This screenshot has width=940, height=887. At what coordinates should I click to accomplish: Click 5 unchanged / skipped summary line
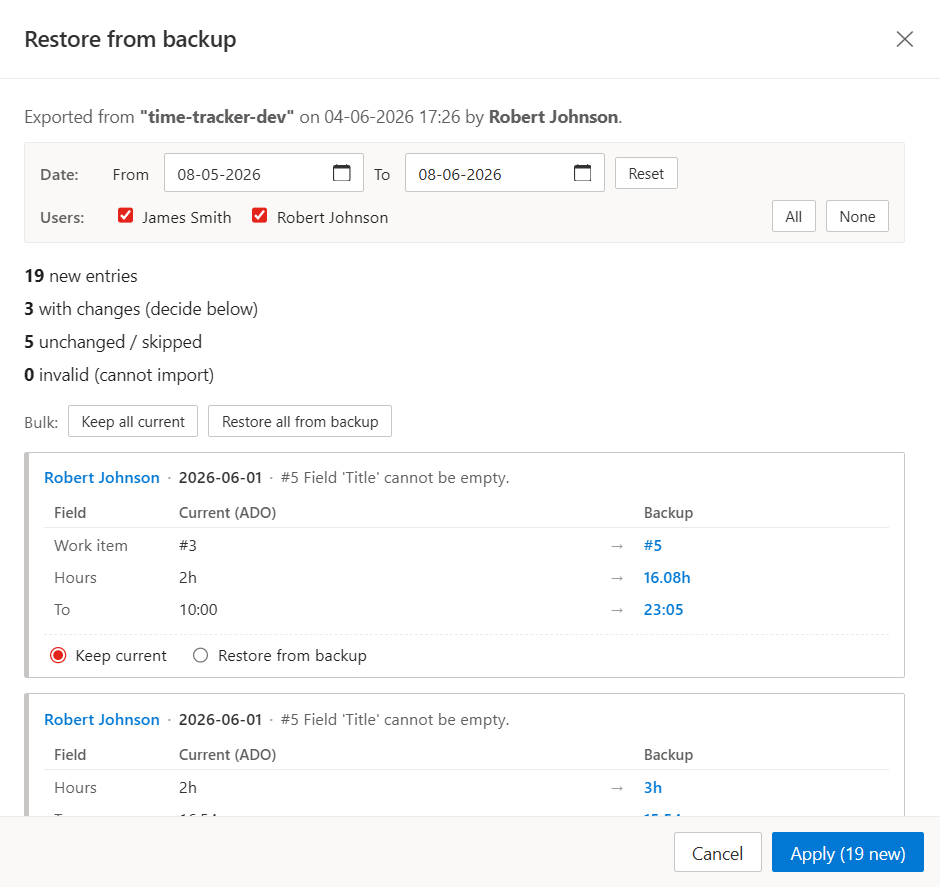[113, 342]
